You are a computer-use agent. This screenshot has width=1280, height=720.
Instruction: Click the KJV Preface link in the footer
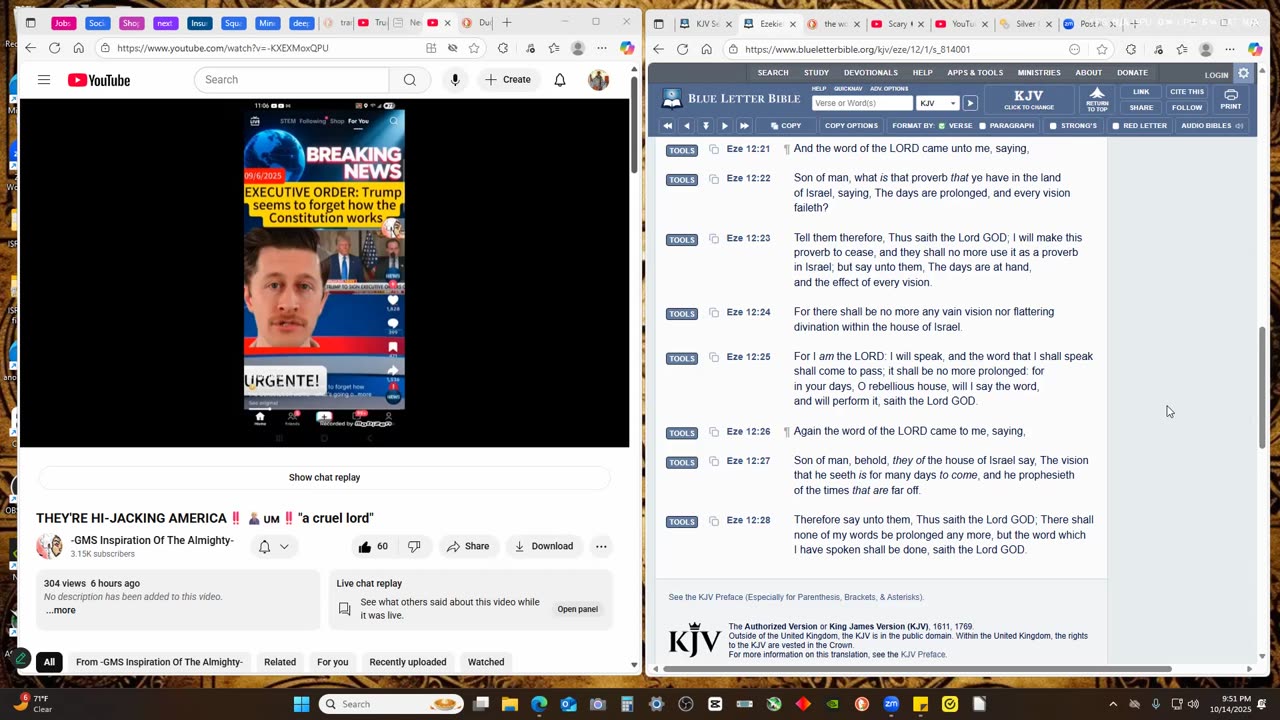(923, 655)
